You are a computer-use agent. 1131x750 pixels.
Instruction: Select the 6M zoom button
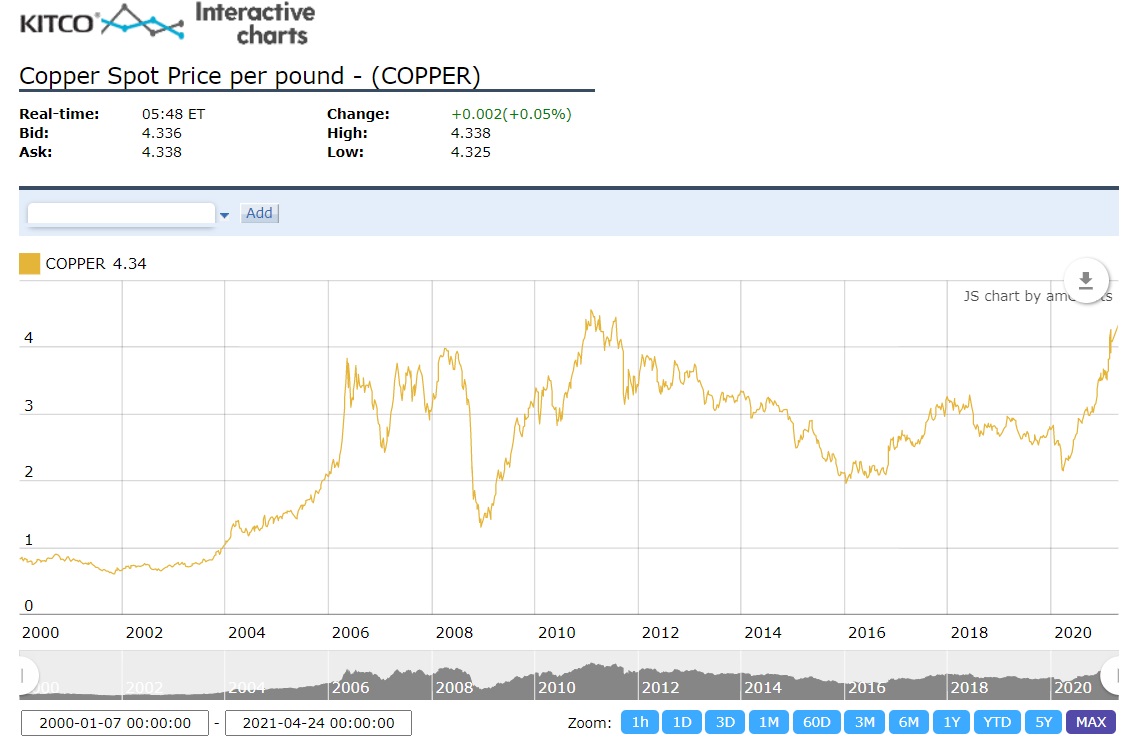tap(909, 722)
